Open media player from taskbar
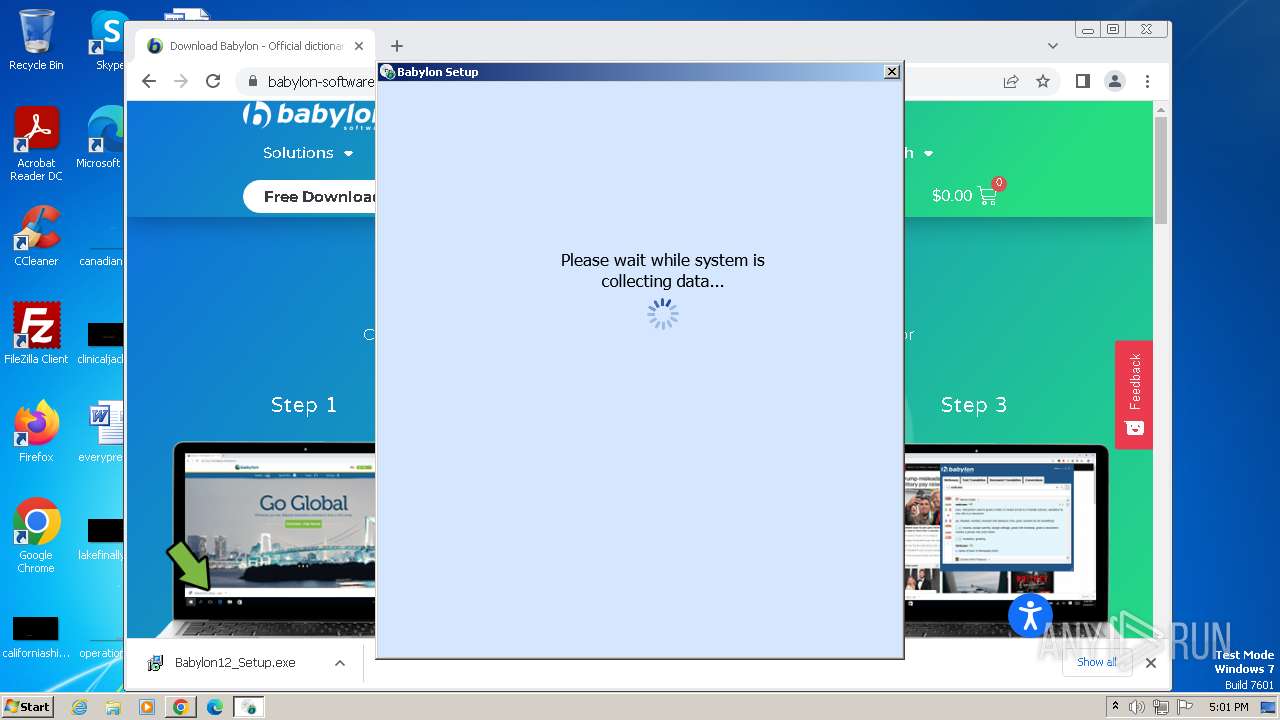The image size is (1280, 720). tap(147, 707)
